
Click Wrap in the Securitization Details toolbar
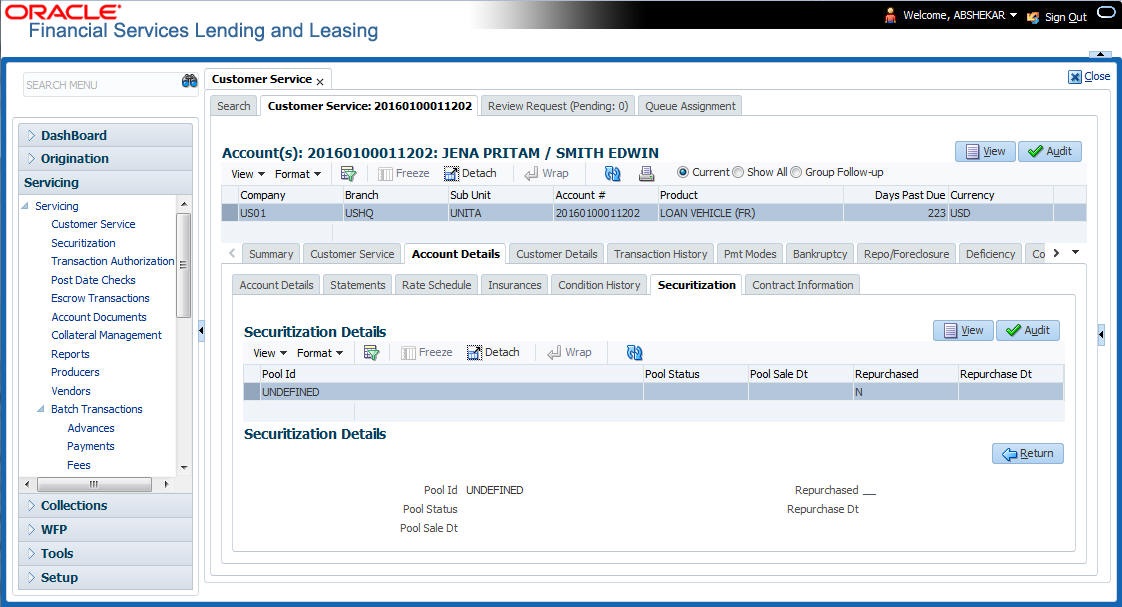(x=570, y=352)
